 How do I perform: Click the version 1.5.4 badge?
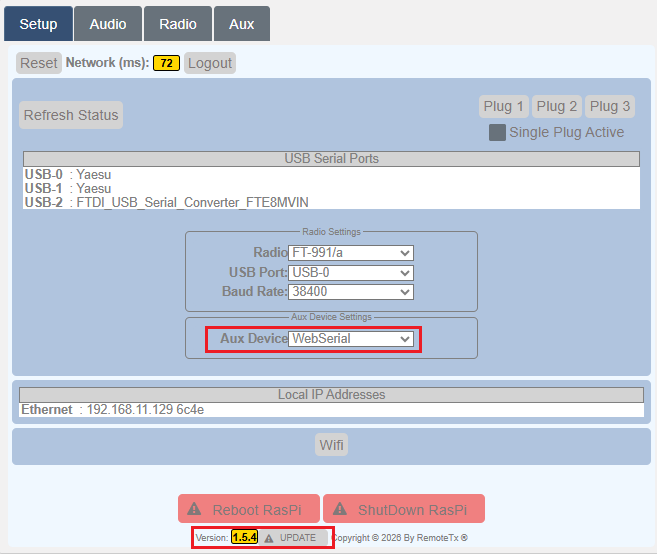pyautogui.click(x=244, y=538)
